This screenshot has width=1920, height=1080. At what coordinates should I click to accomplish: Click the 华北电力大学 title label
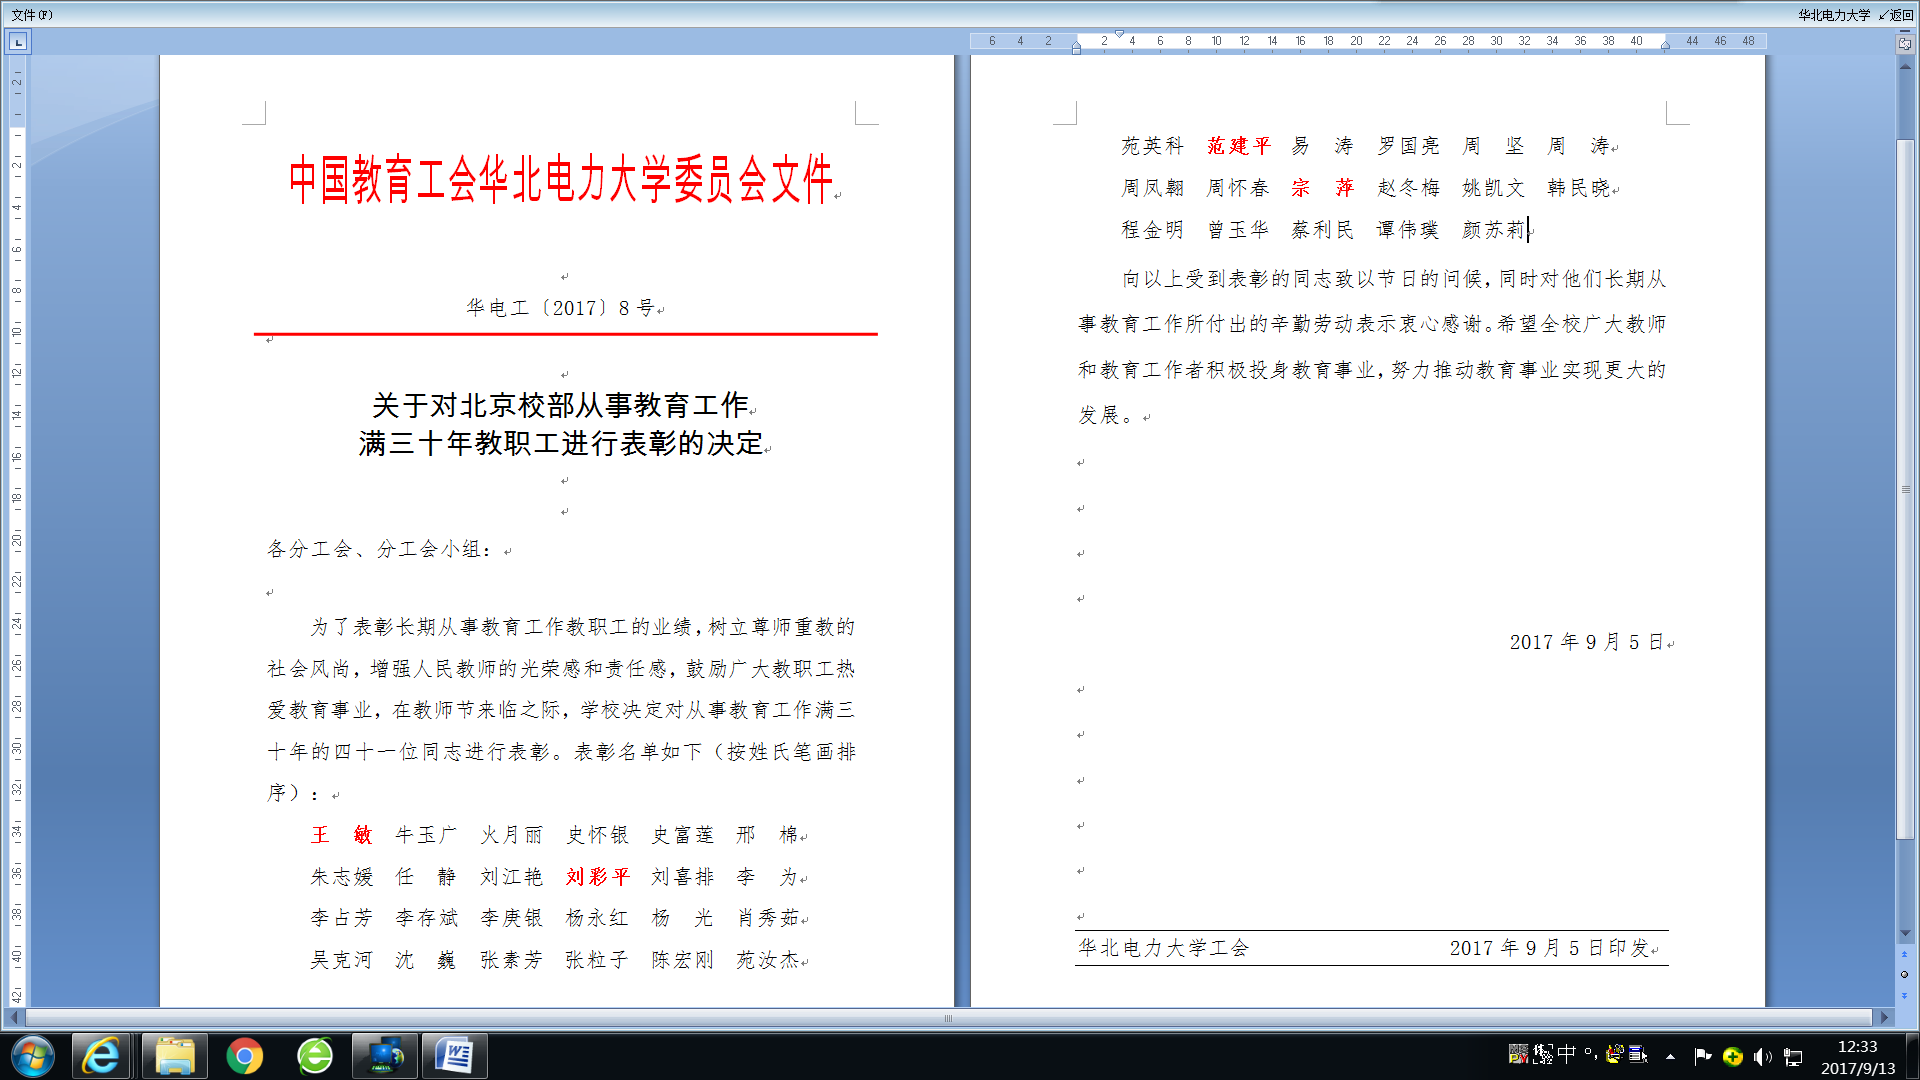[1834, 15]
